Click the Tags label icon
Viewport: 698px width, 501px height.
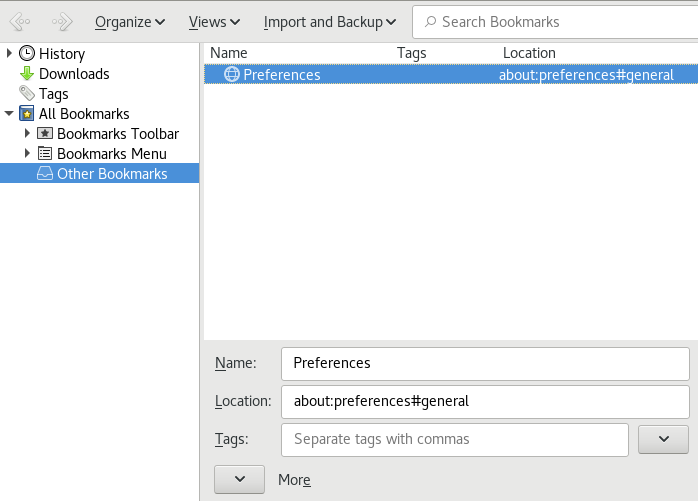[x=27, y=94]
